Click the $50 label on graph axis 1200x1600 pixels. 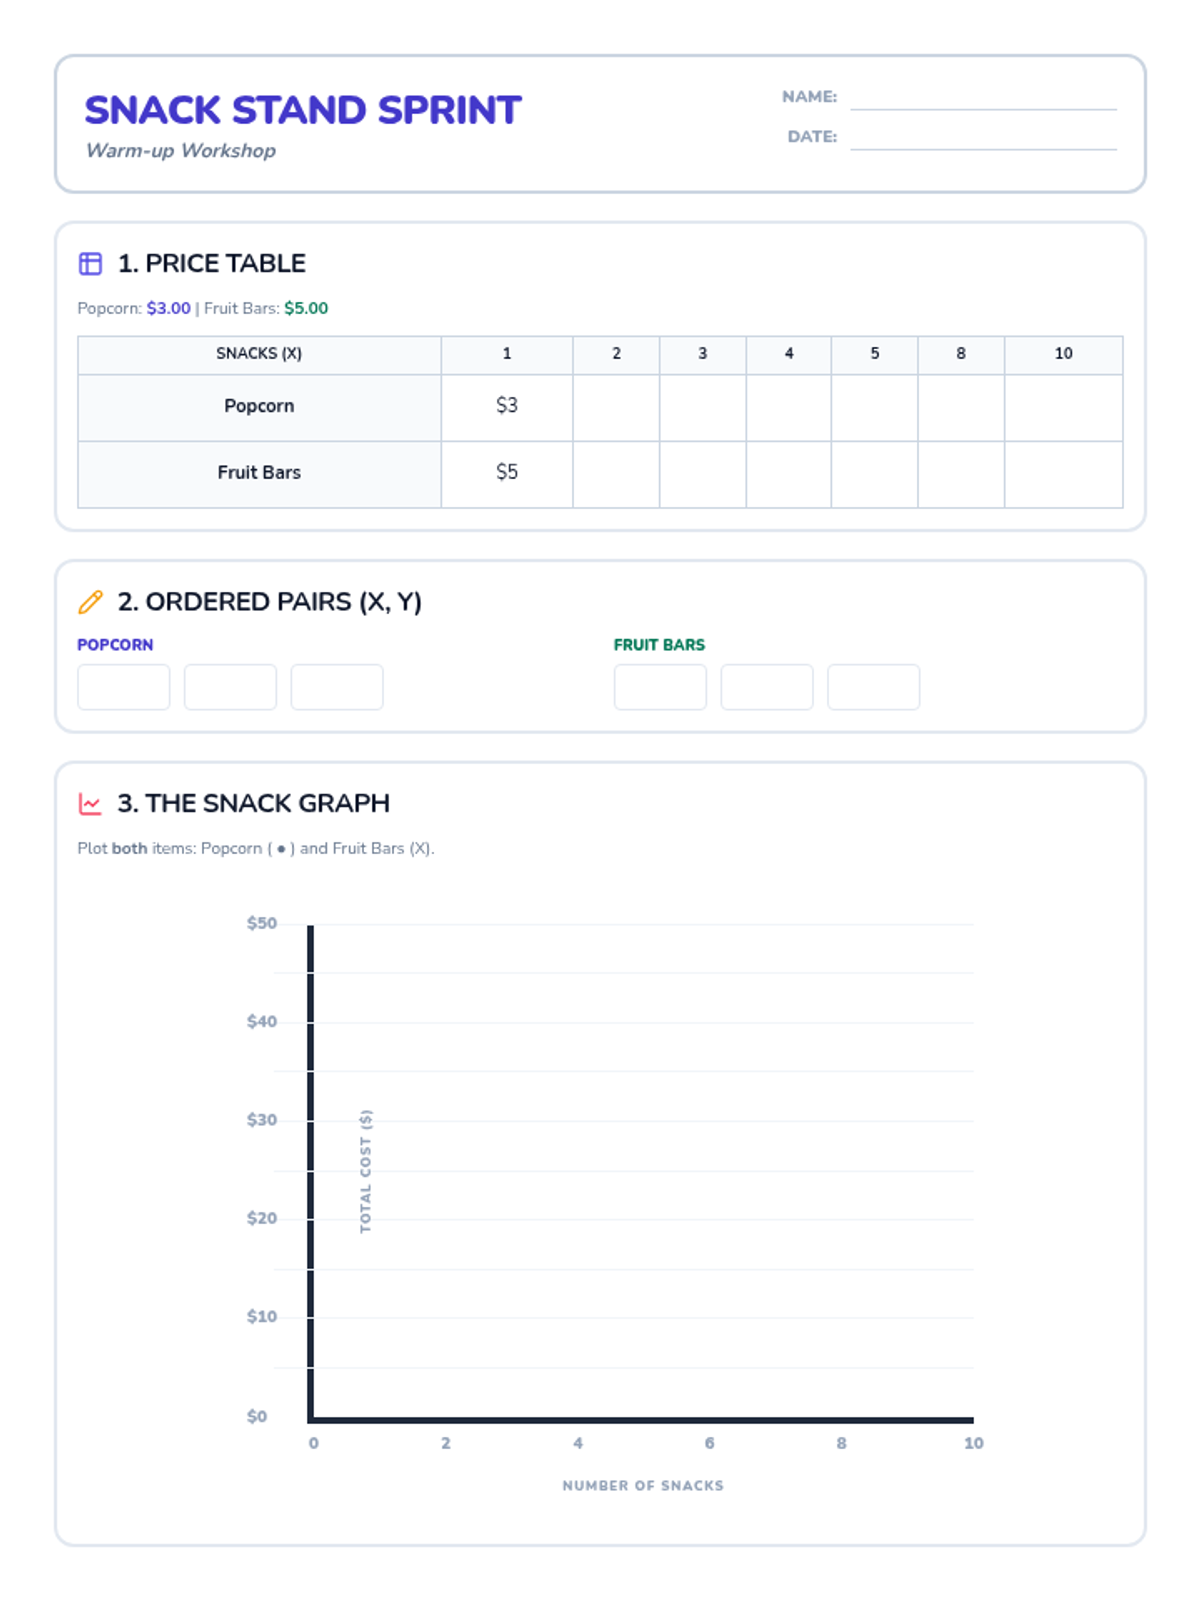pos(262,923)
